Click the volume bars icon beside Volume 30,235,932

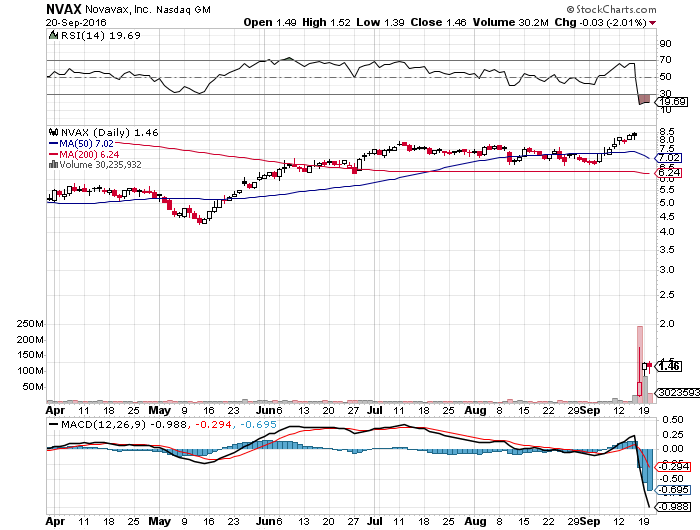click(x=53, y=164)
